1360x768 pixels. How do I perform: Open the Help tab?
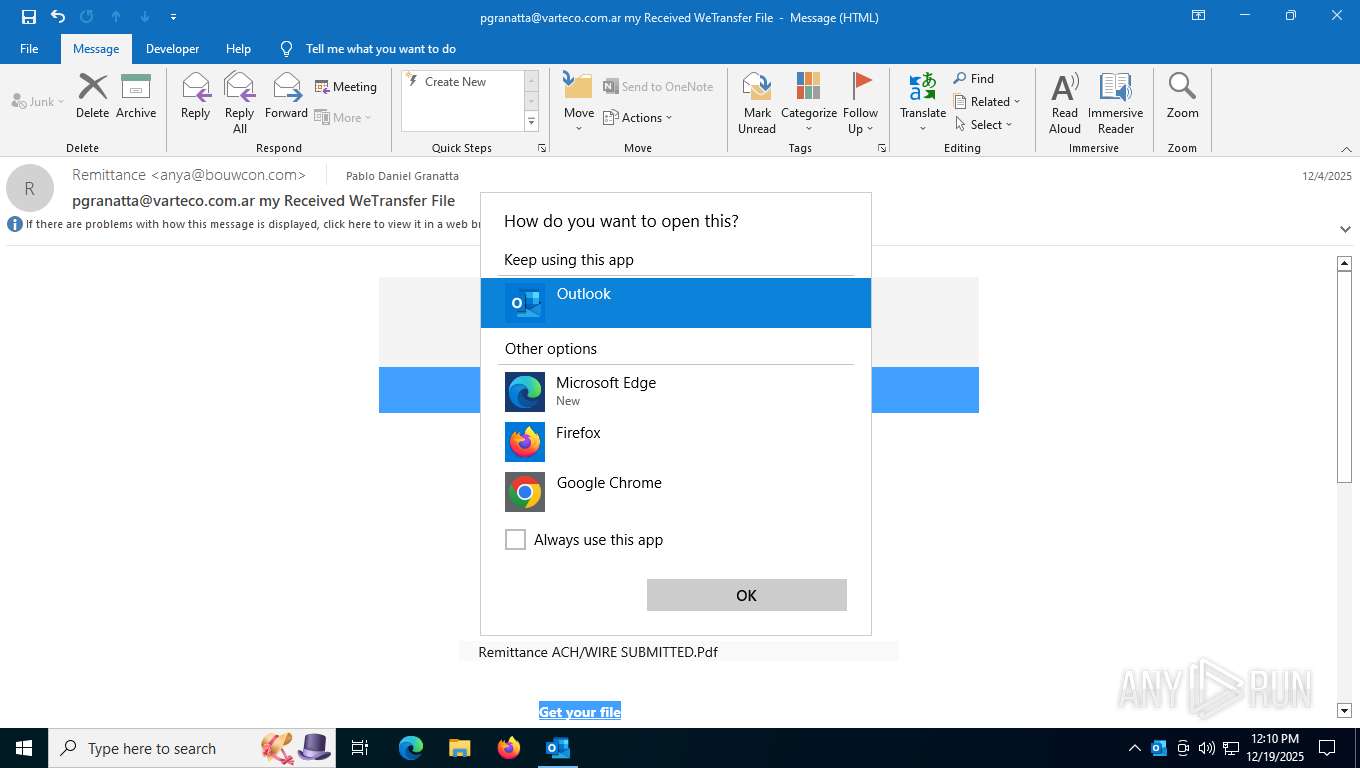click(238, 48)
